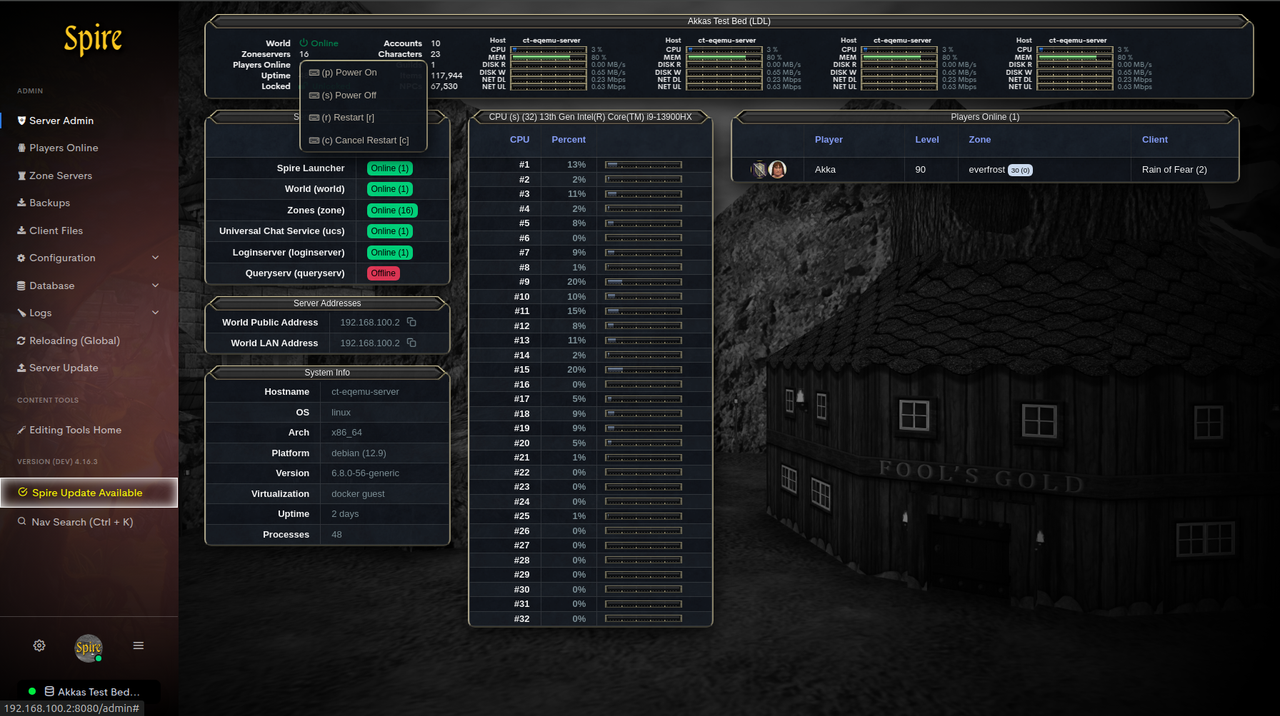Go to Players Online in sidebar

point(88,148)
